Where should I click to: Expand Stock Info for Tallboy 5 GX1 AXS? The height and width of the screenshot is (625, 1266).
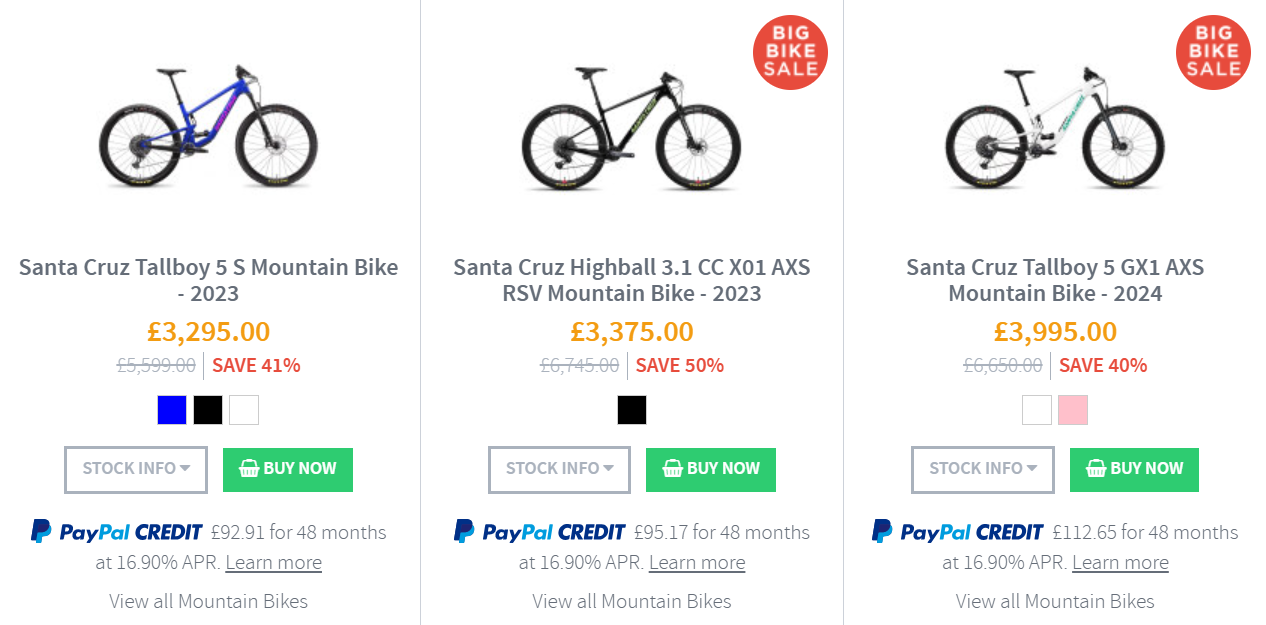point(983,469)
